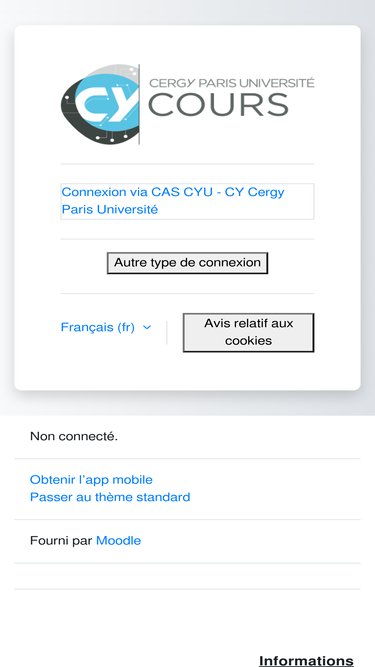Click the gray page background above the card

coord(187,12)
